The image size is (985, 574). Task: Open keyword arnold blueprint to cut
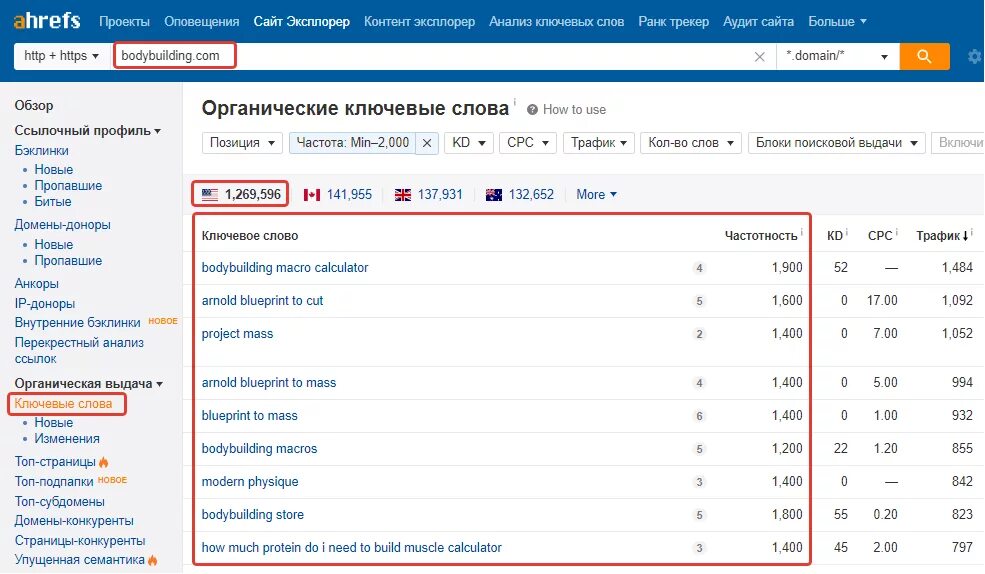(x=262, y=301)
